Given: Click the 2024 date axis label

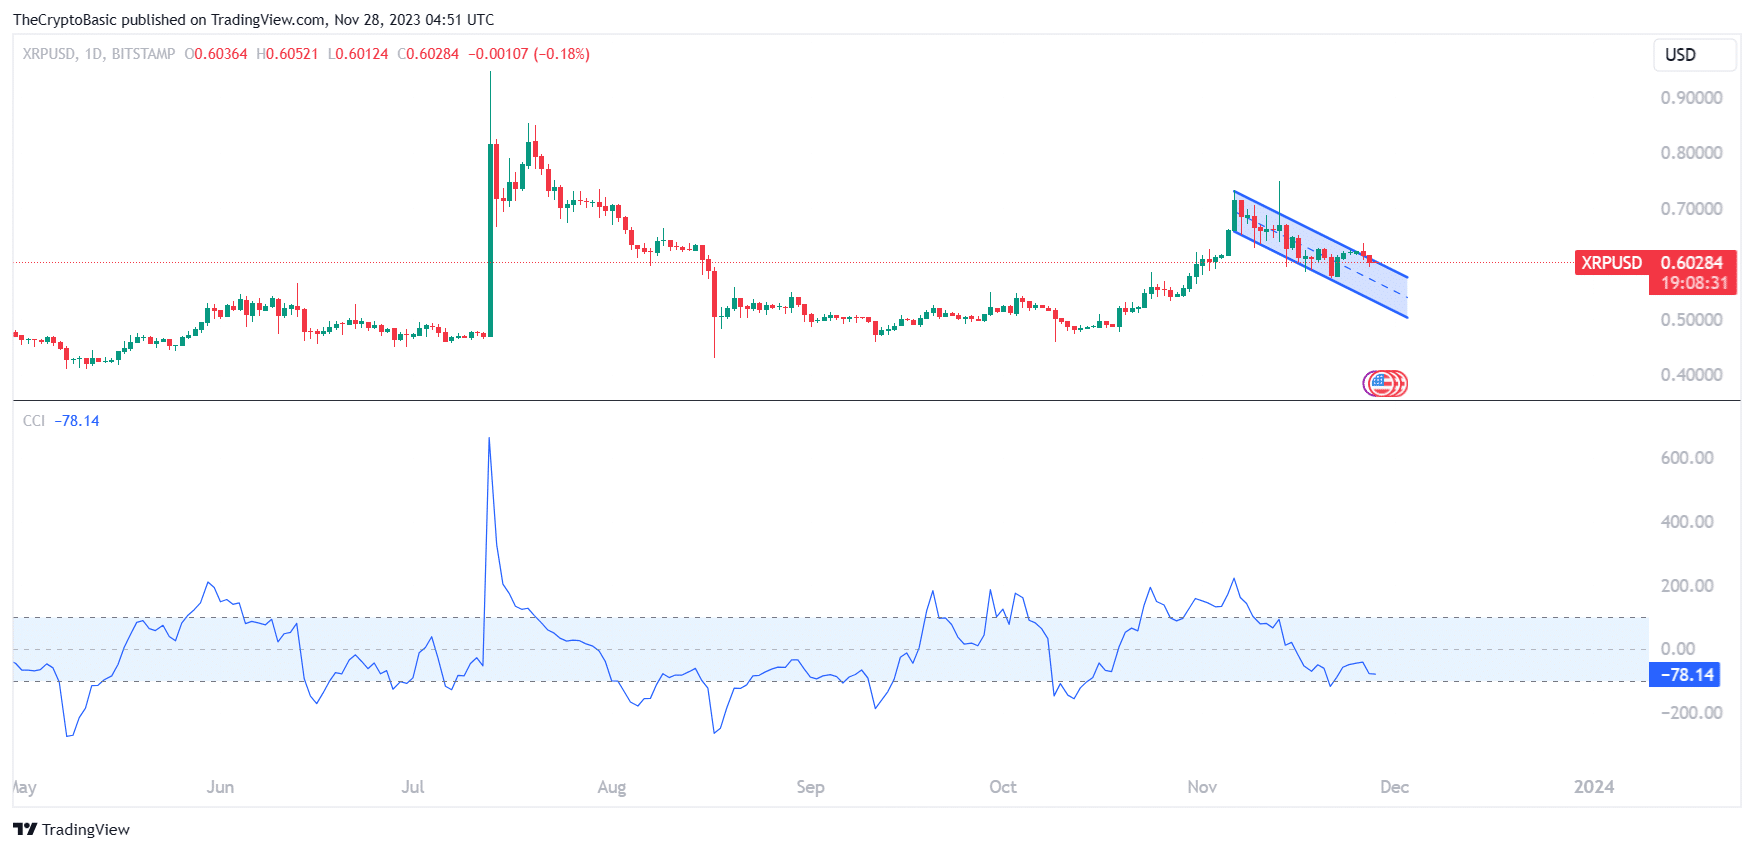Looking at the screenshot, I should [x=1594, y=787].
